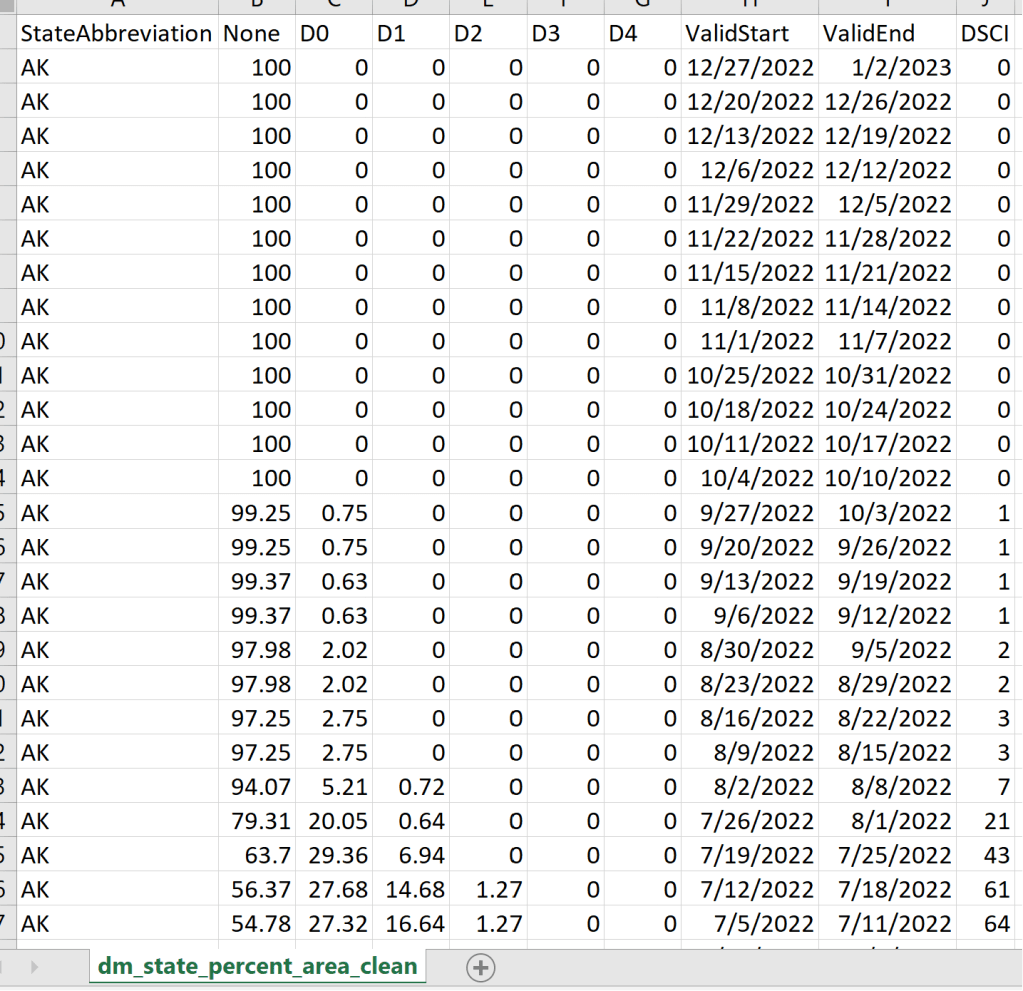This screenshot has width=1023, height=991.
Task: Click the sheet tab scroll arrow
Action: [x=36, y=967]
